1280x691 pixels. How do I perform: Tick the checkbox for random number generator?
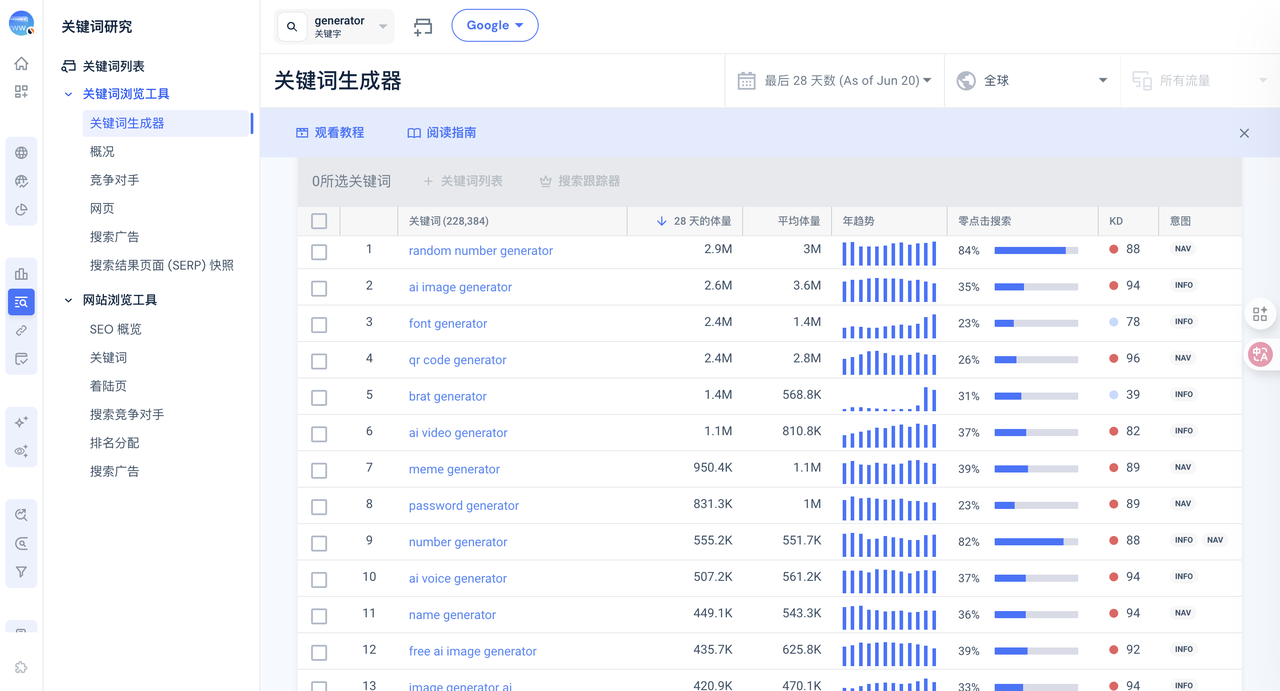coord(319,252)
